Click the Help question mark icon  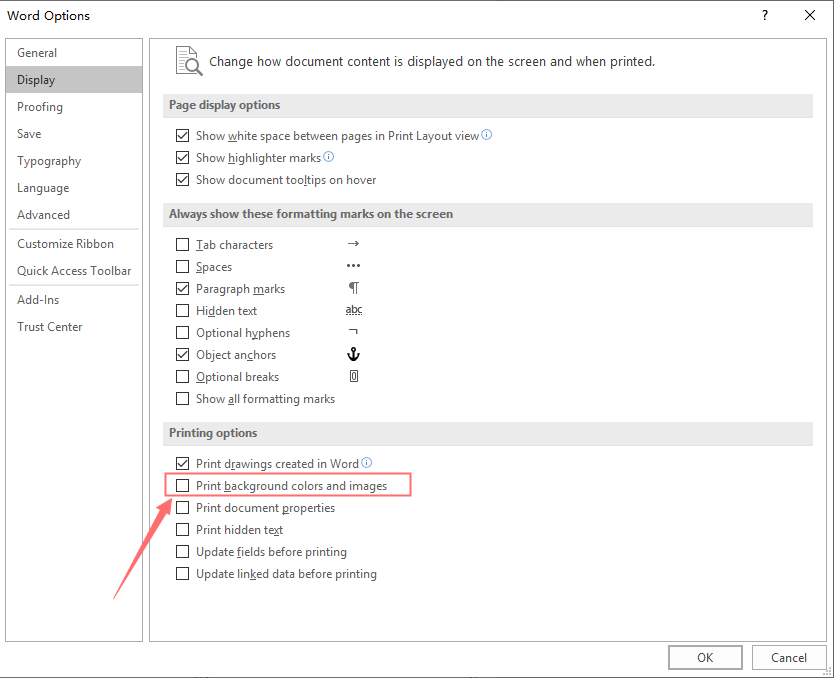point(765,15)
